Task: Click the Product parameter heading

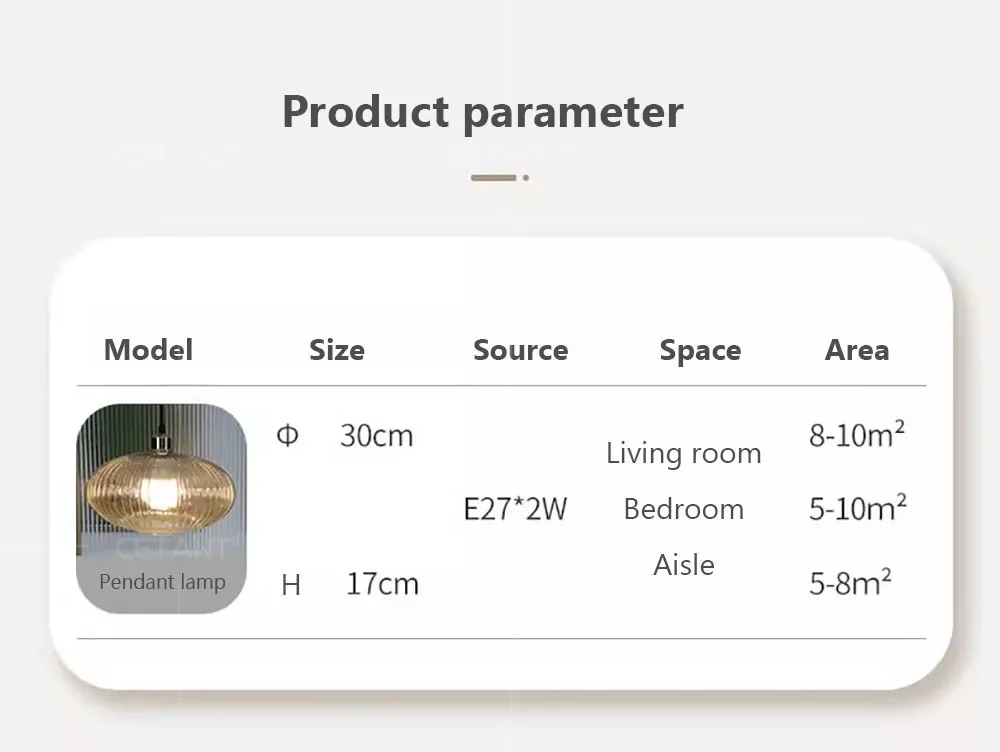Action: pos(482,111)
